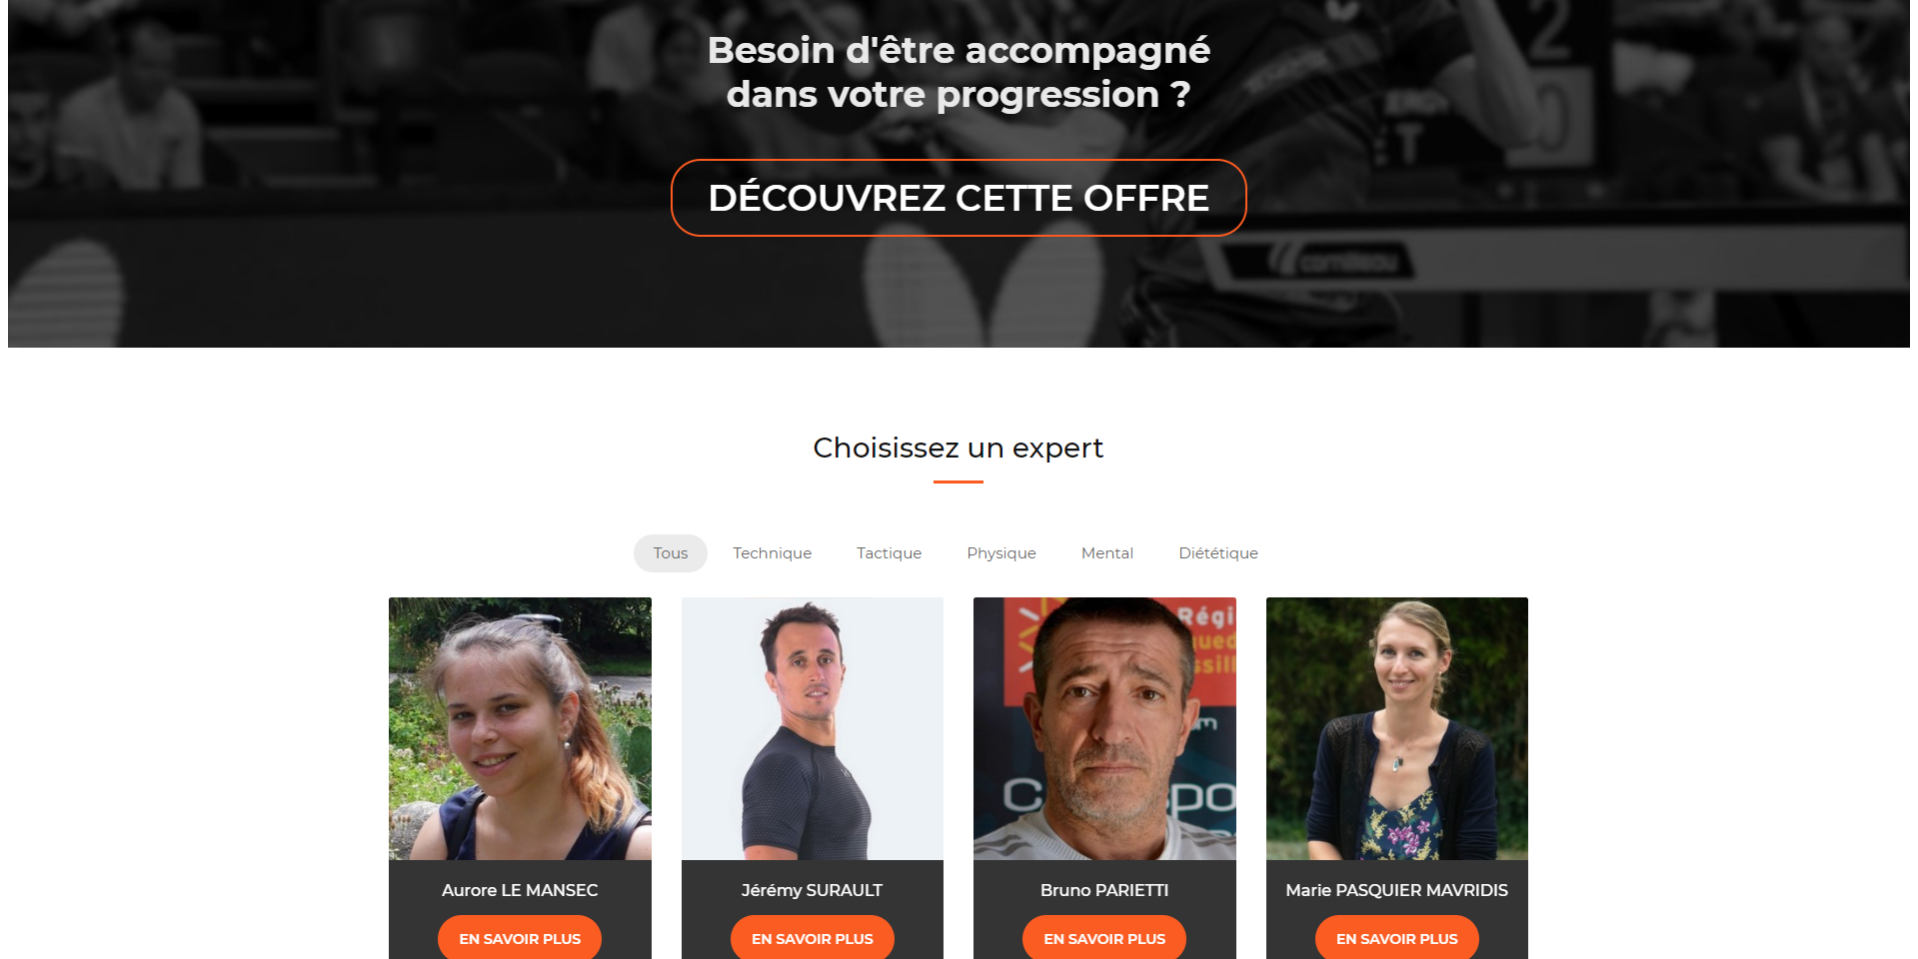Select the Tous filter tab
Image resolution: width=1918 pixels, height=959 pixels.
670,553
